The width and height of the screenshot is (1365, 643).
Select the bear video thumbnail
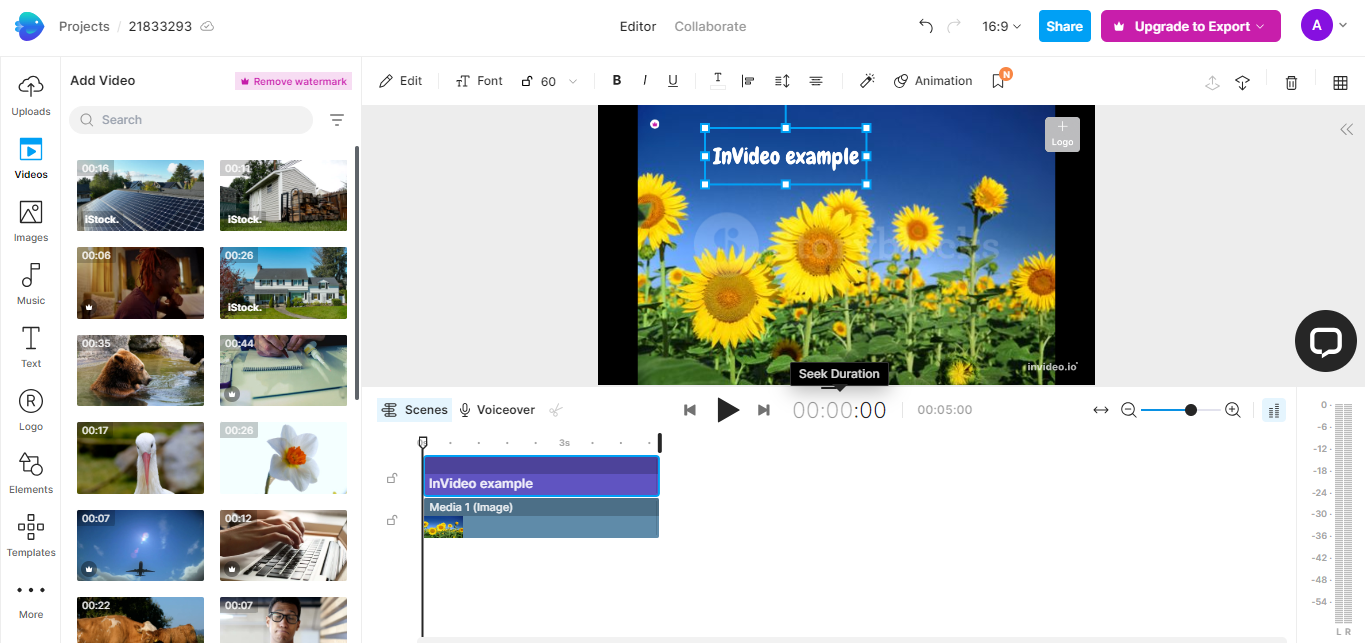click(140, 370)
